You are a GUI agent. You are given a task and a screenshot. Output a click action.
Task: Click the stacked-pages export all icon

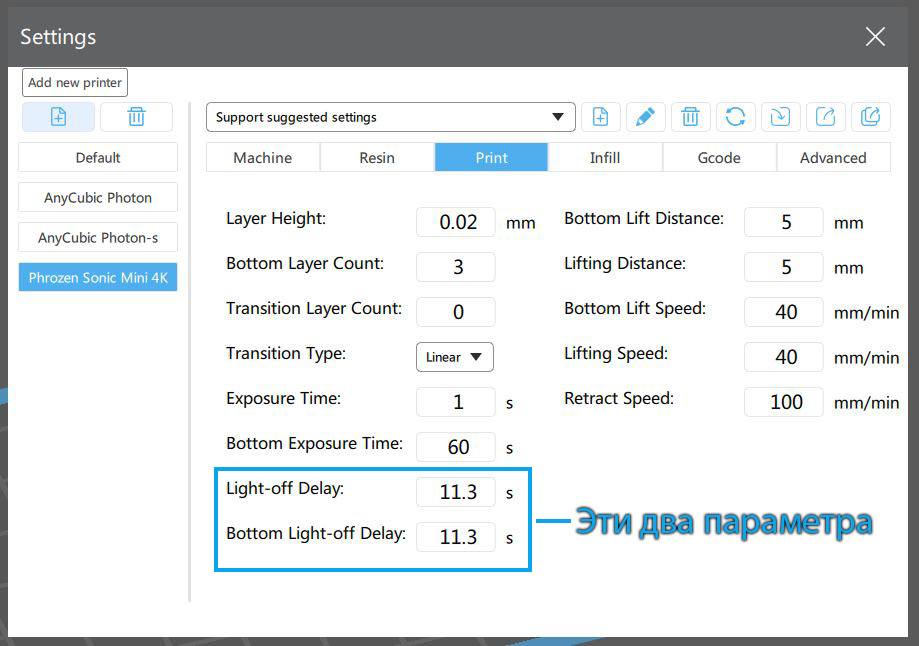coord(870,117)
